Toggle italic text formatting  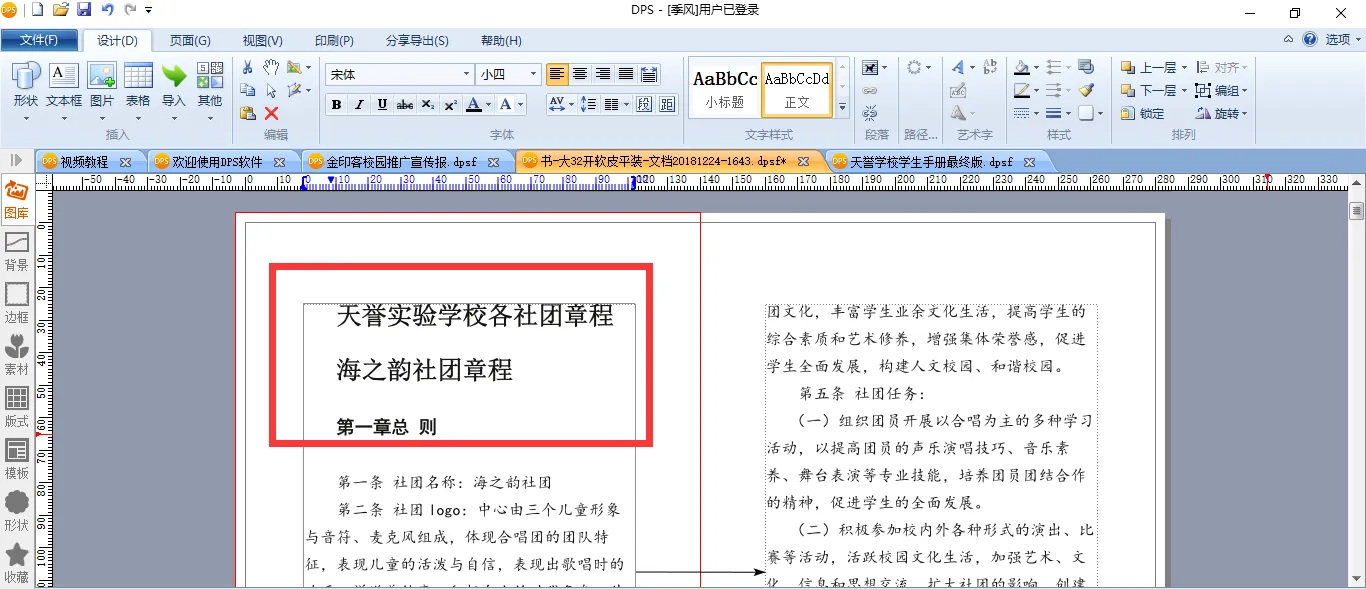click(358, 105)
